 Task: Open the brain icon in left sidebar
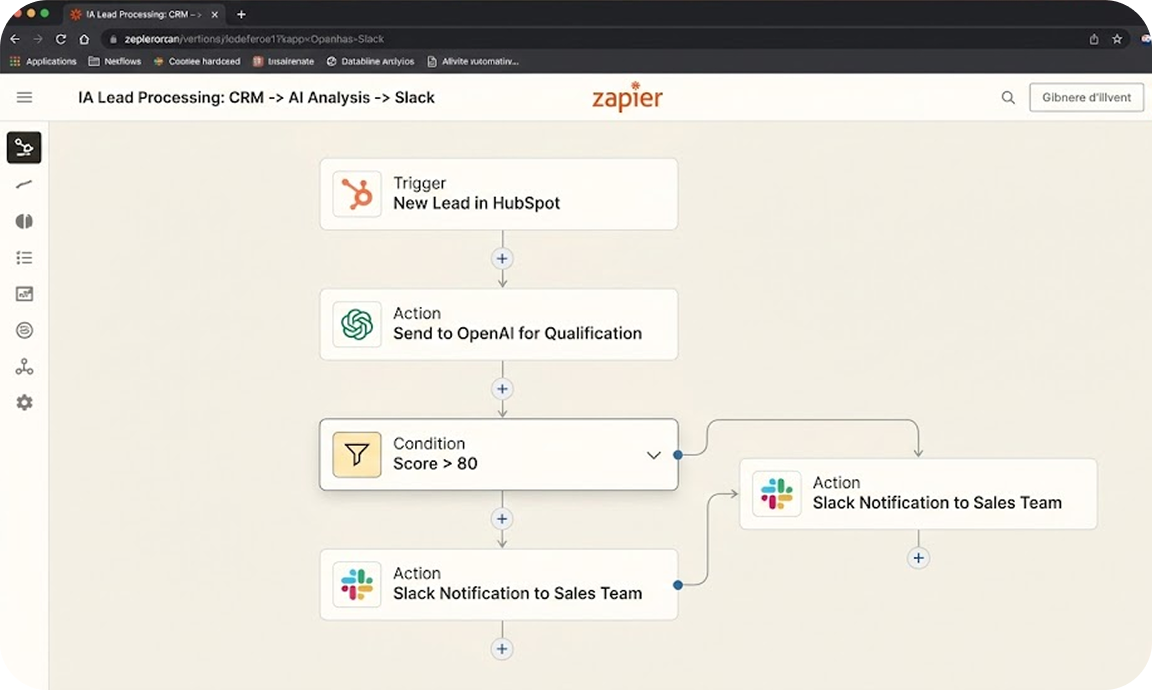(x=24, y=221)
